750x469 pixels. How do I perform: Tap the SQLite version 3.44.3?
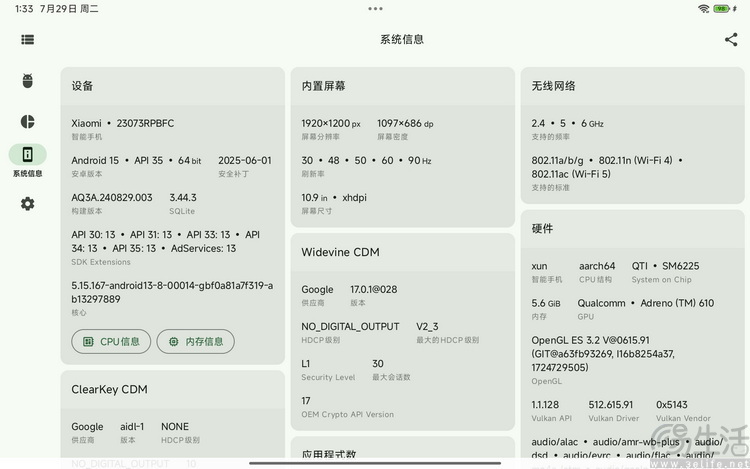coord(183,197)
